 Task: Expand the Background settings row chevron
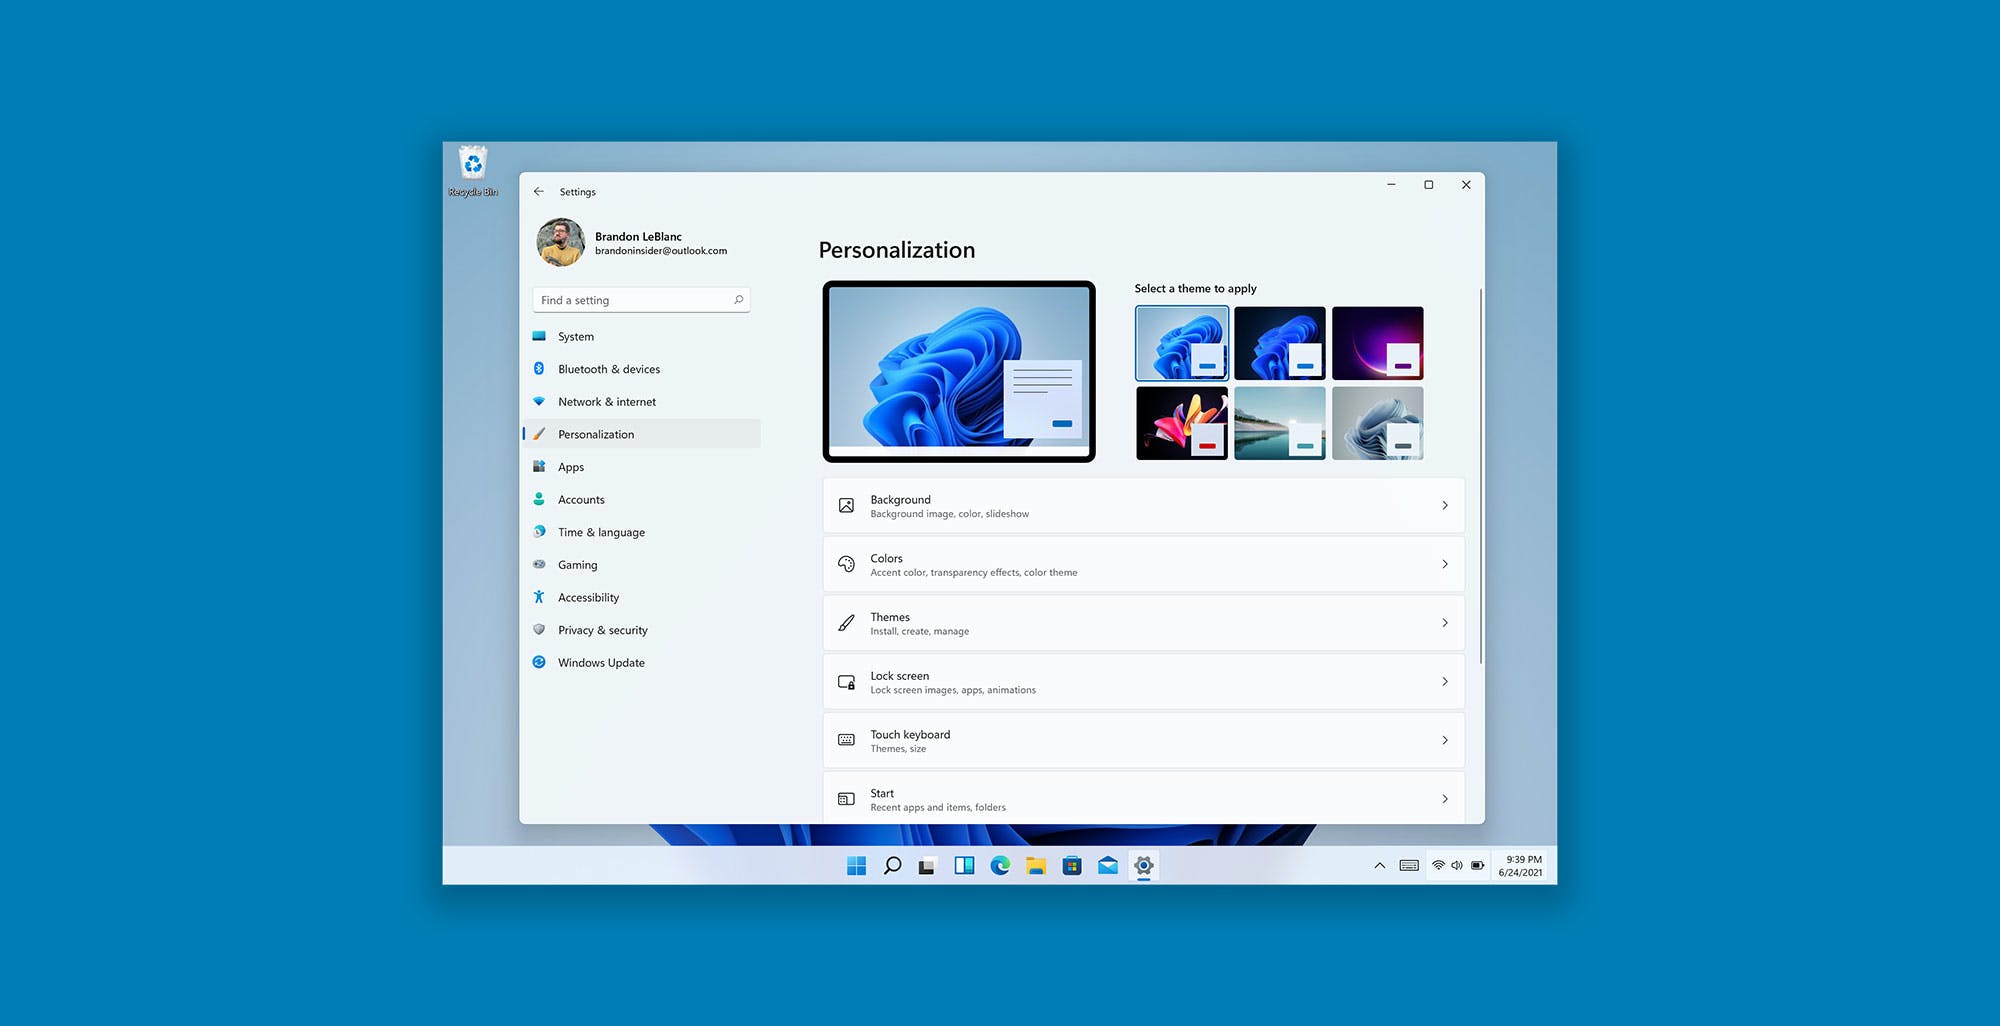(x=1444, y=505)
